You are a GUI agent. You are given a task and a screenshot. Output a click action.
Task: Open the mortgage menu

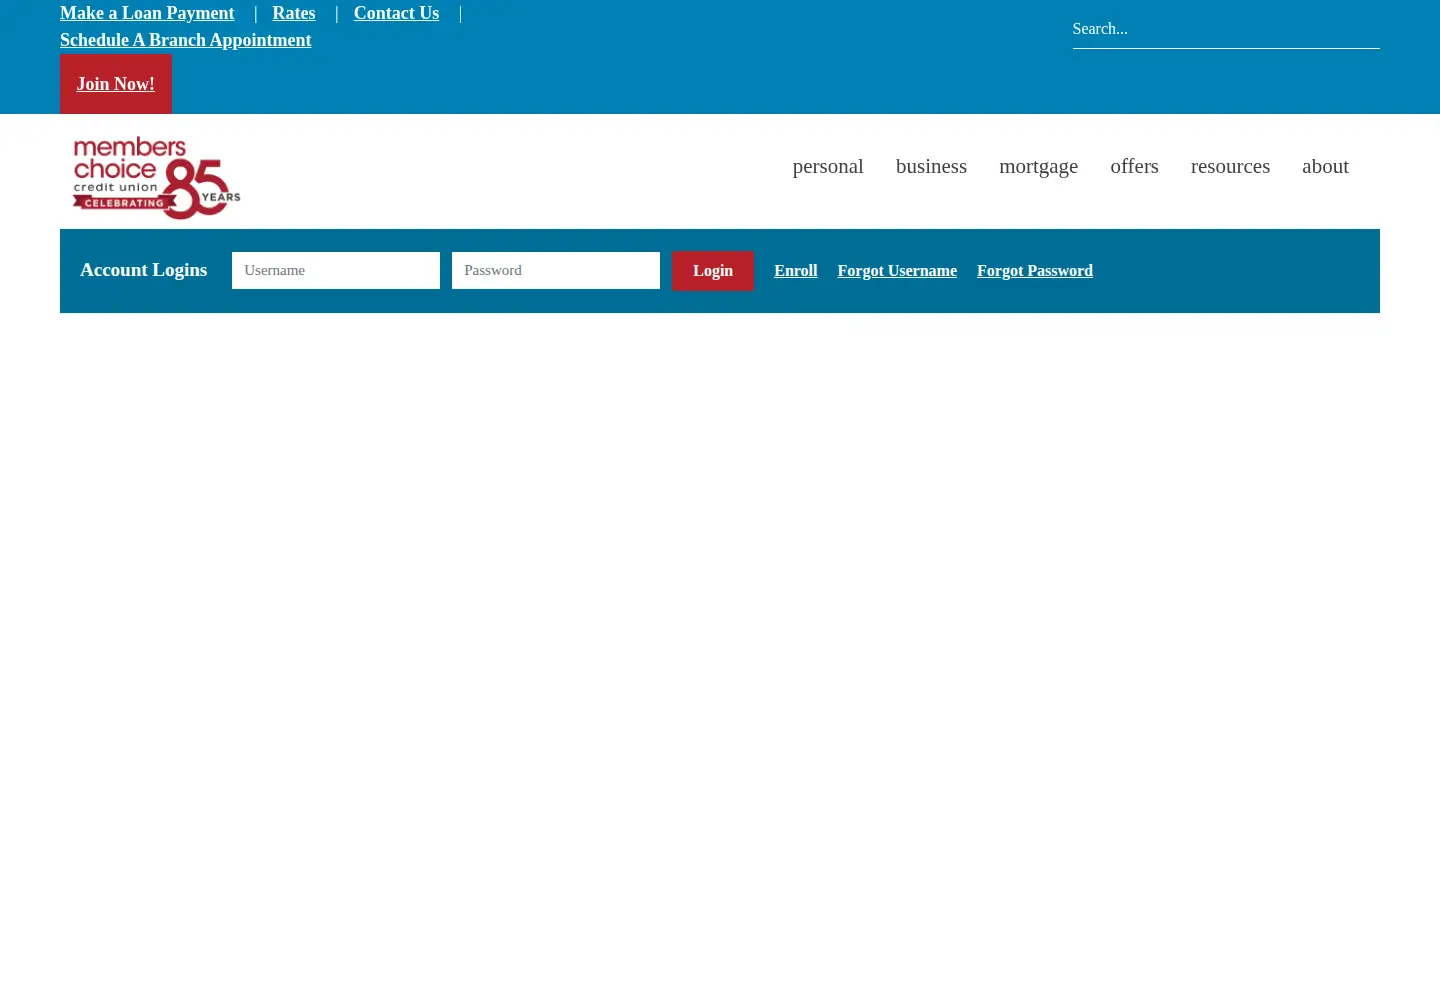(1038, 166)
